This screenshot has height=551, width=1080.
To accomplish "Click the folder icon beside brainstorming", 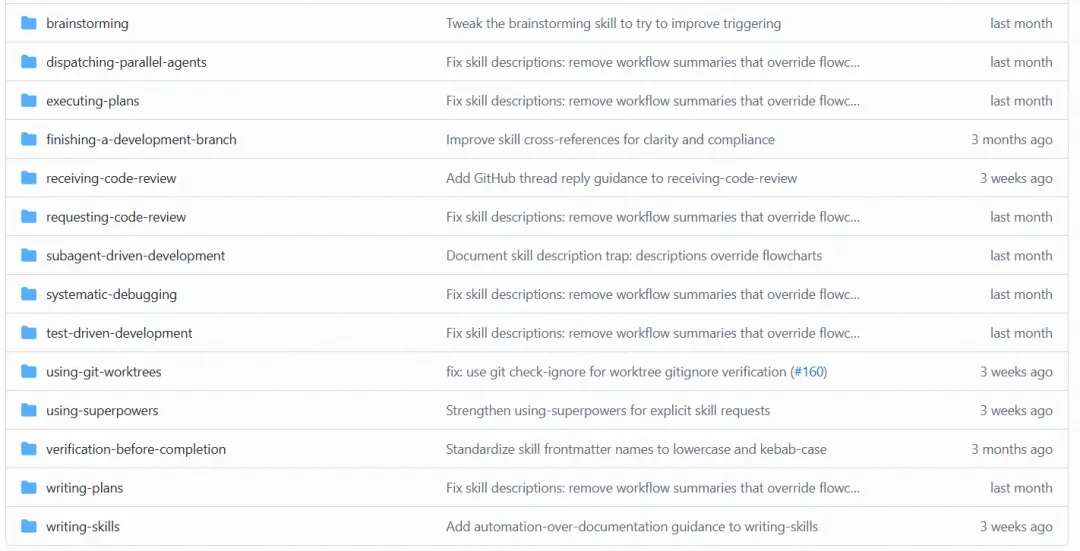I will pos(28,23).
